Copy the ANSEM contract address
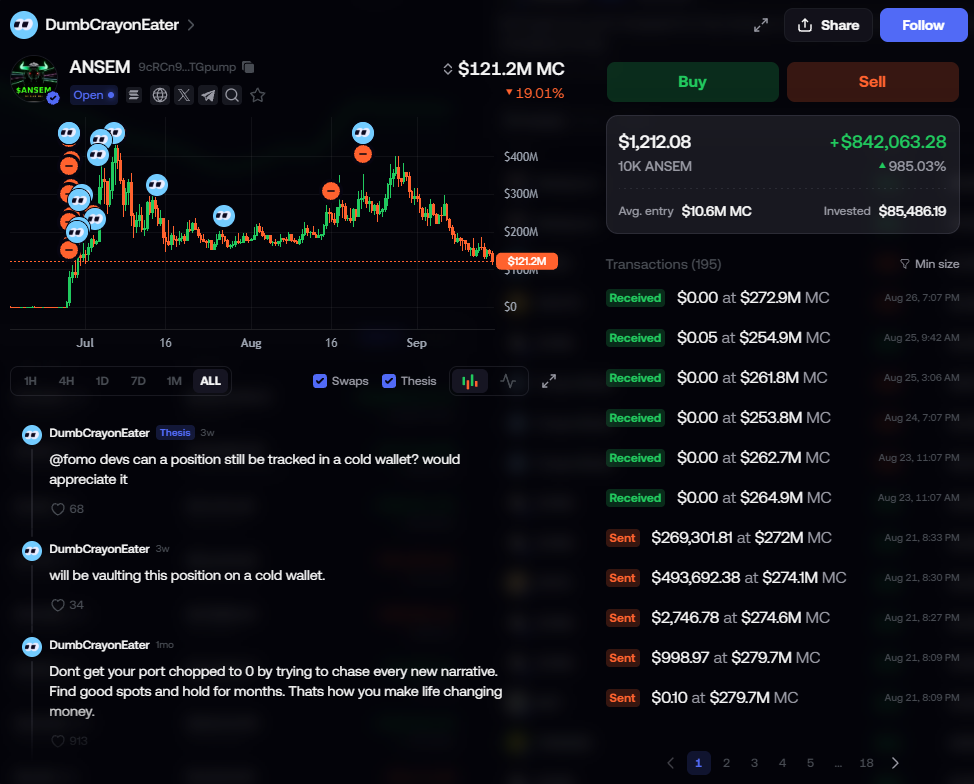Image resolution: width=974 pixels, height=784 pixels. (x=248, y=67)
